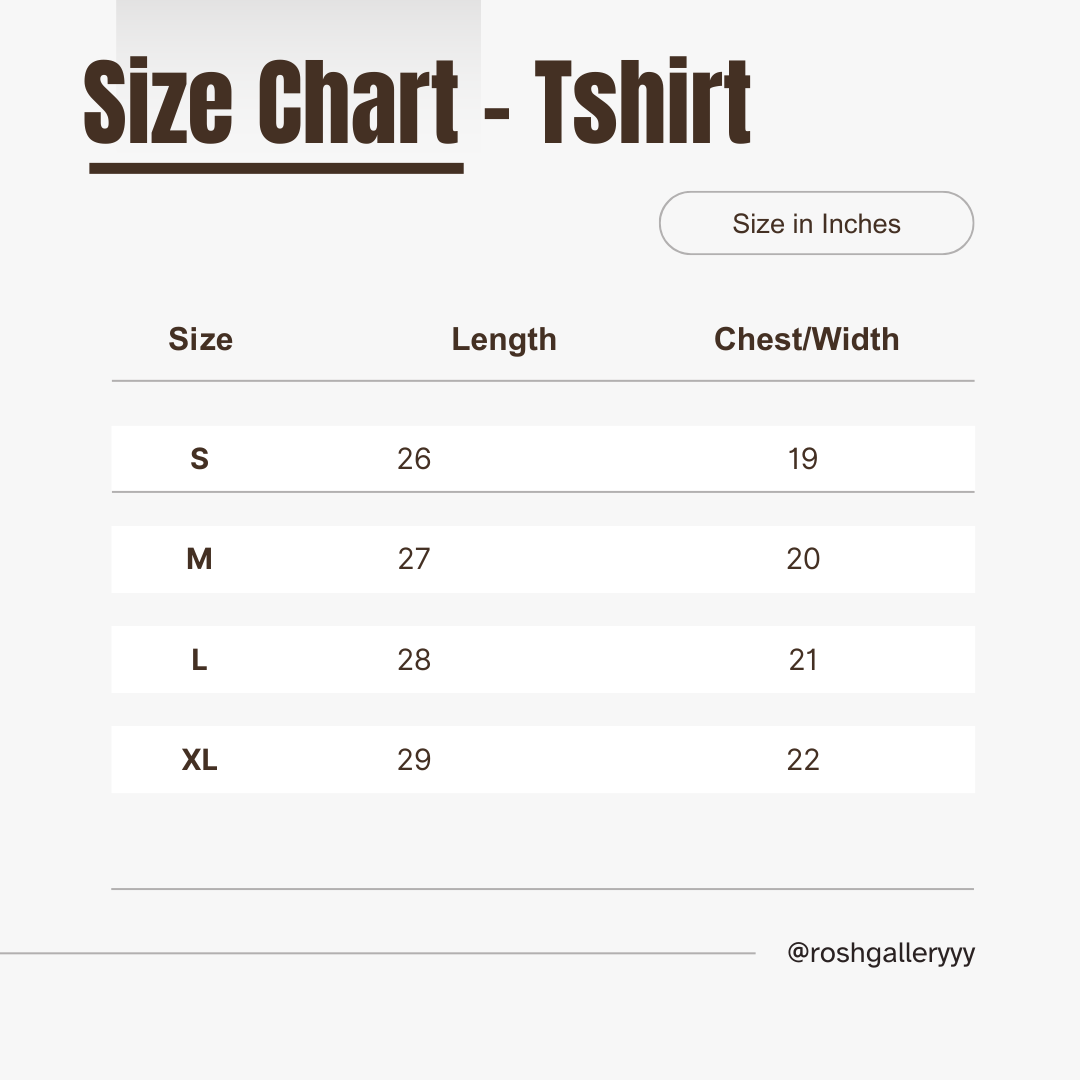Image resolution: width=1080 pixels, height=1080 pixels.
Task: Select the Size column header
Action: (200, 340)
